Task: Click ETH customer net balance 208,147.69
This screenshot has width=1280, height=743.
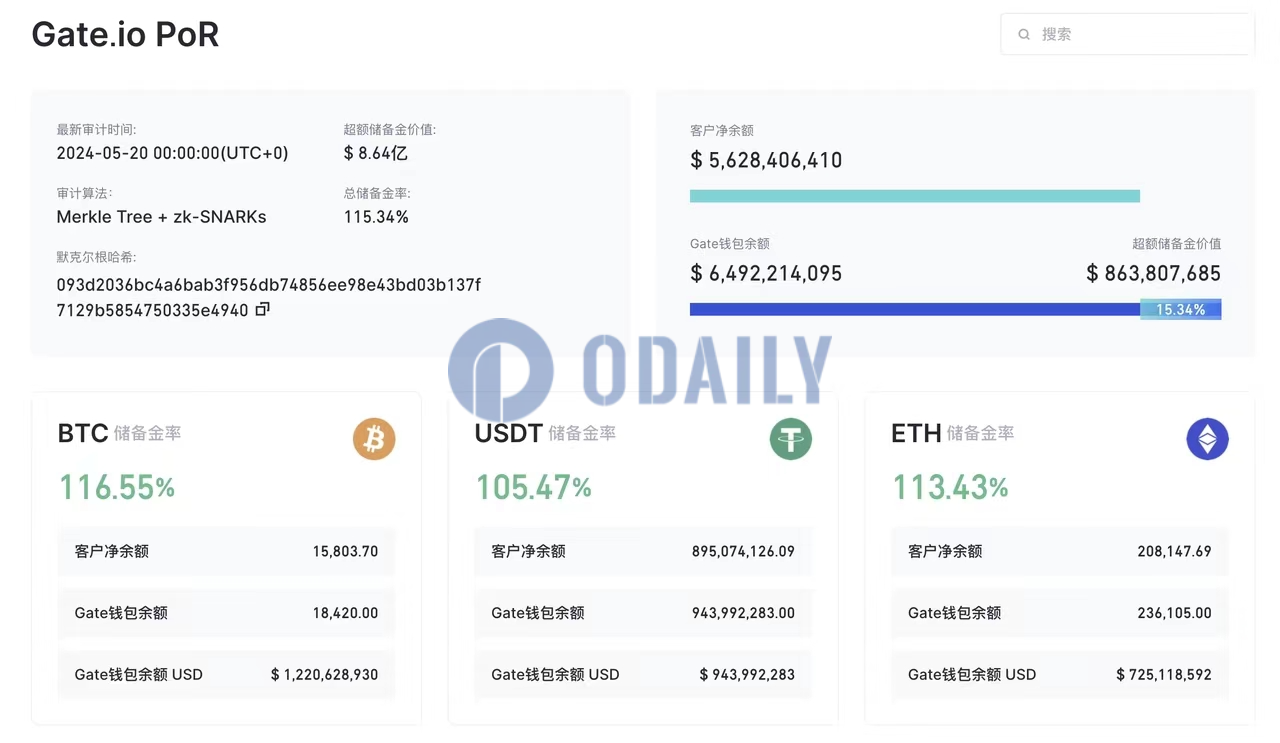Action: [1174, 551]
